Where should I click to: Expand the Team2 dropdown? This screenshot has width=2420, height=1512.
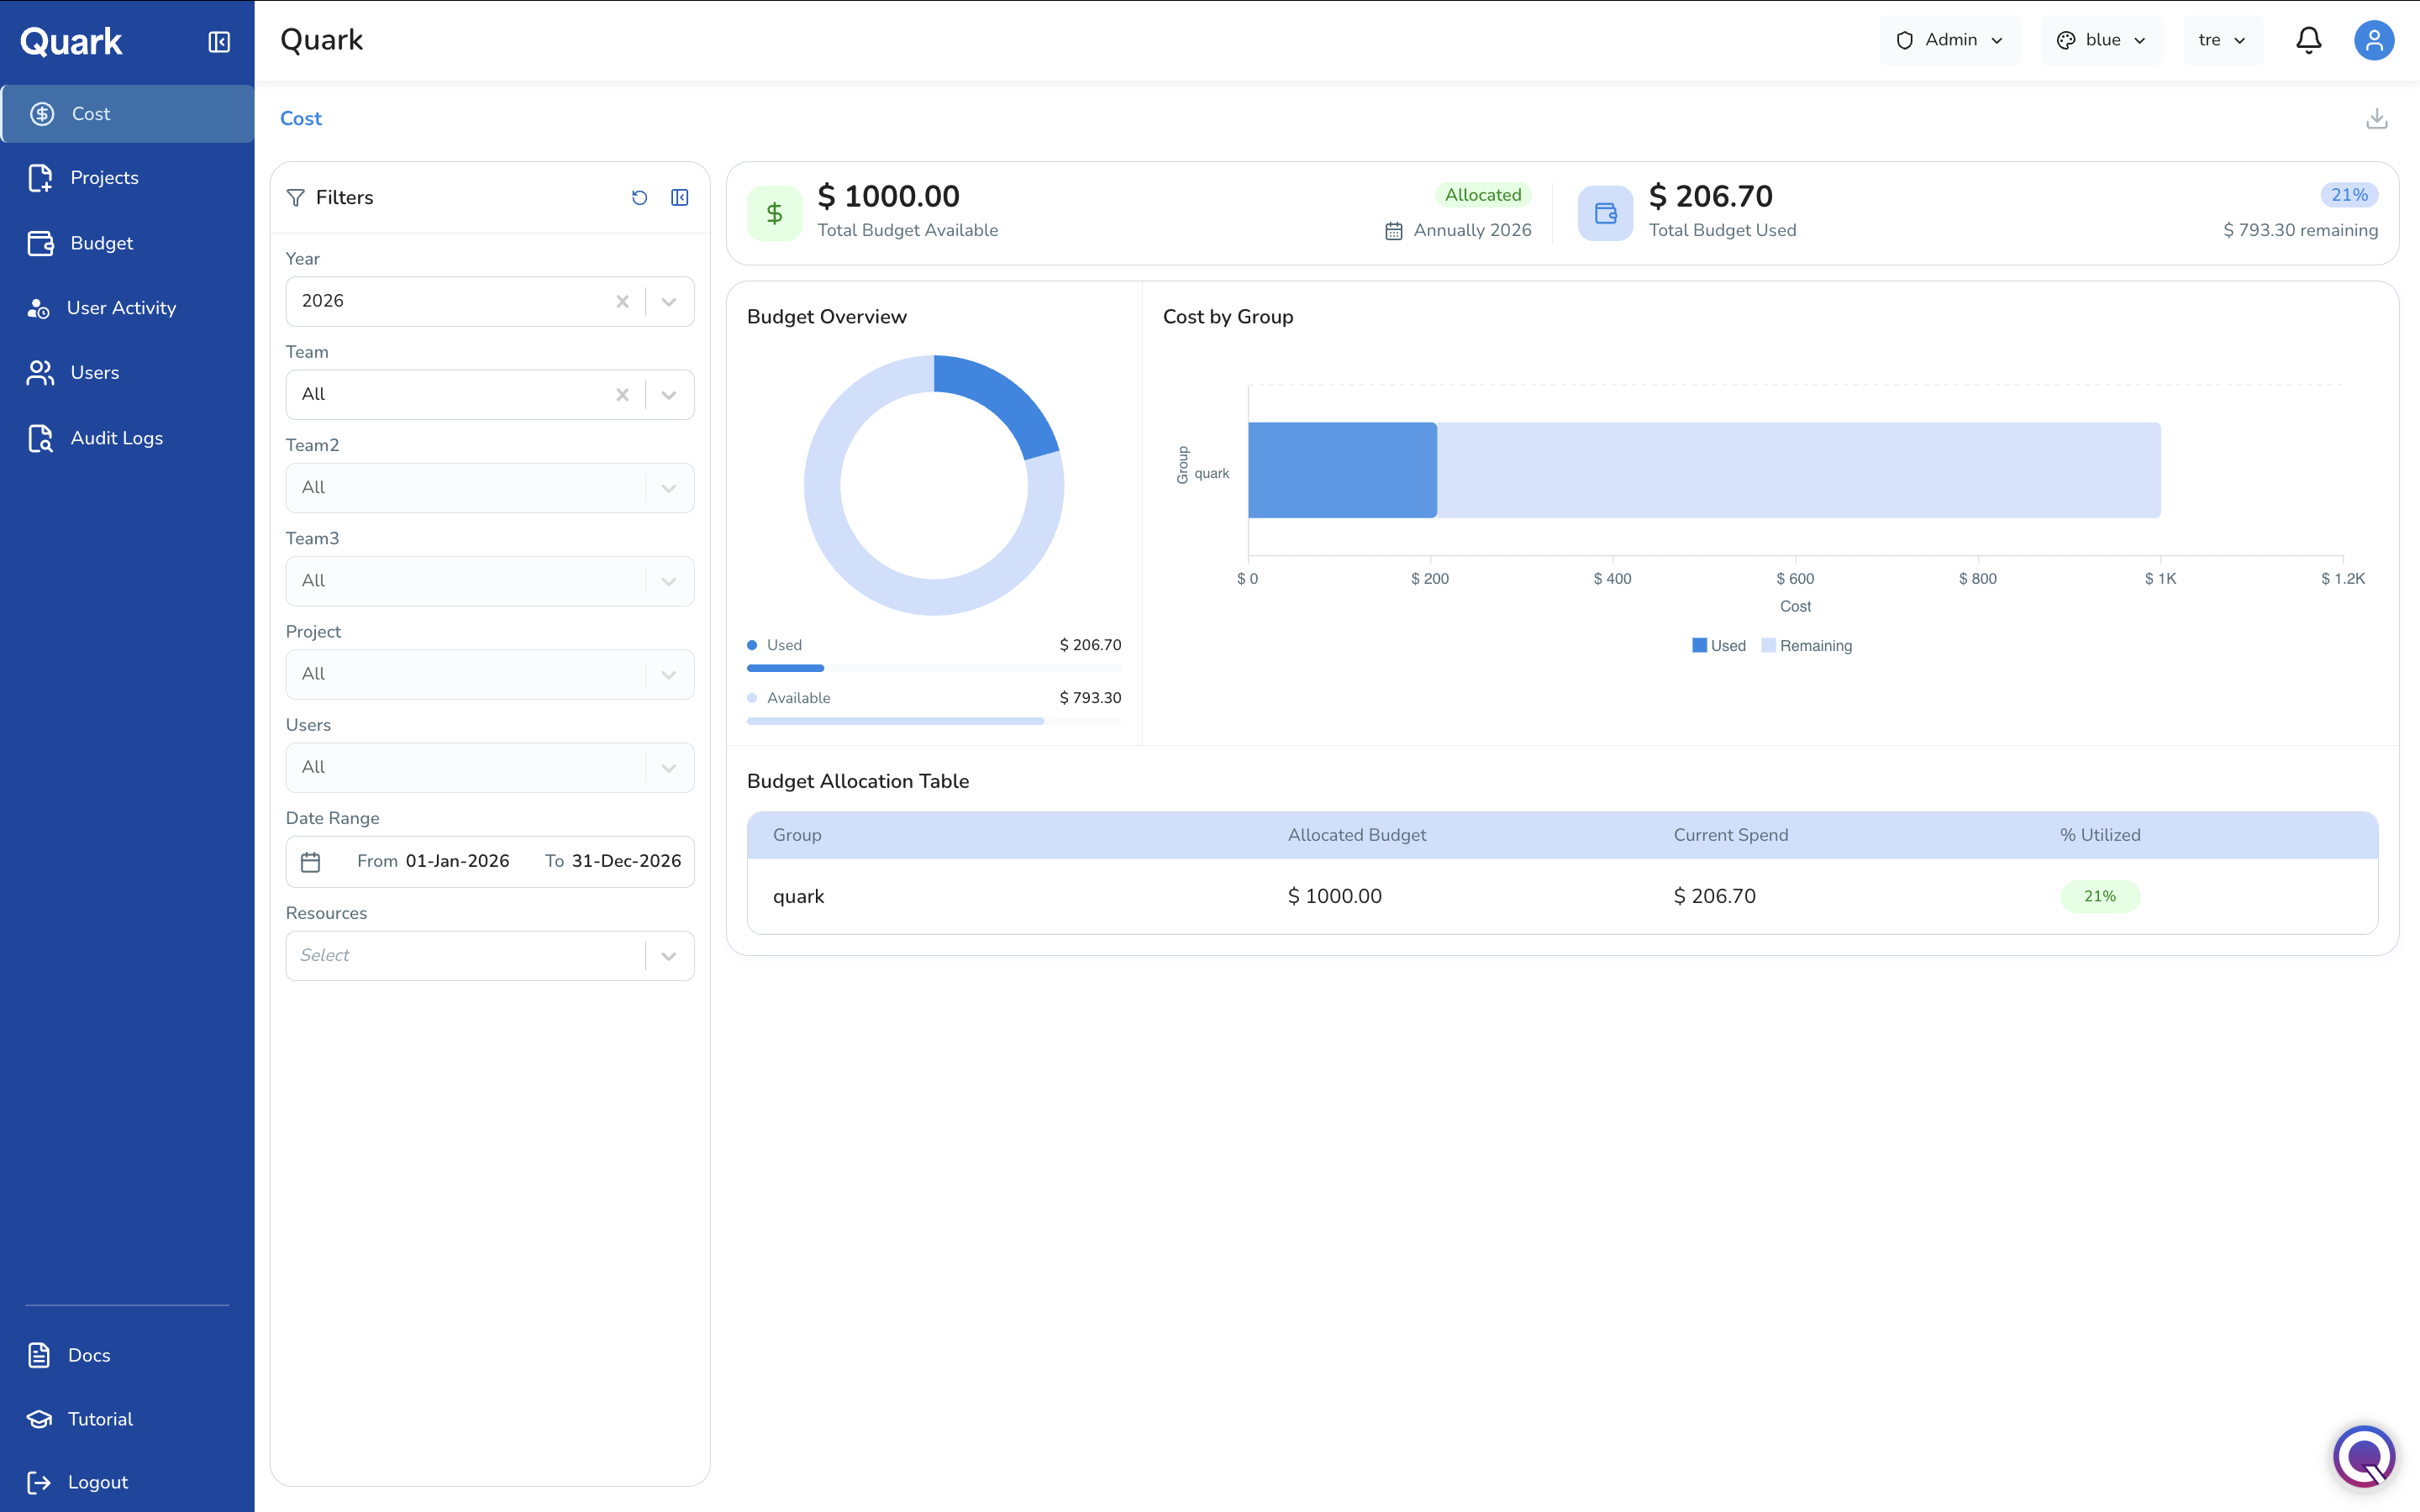click(669, 488)
